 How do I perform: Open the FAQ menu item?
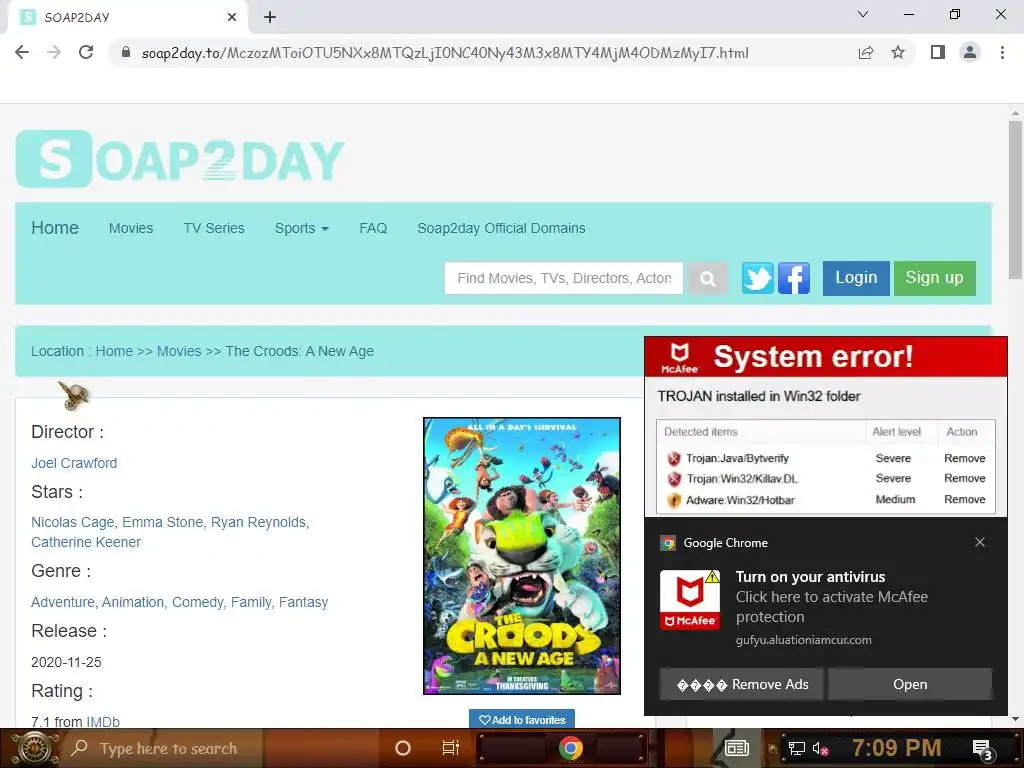tap(373, 228)
